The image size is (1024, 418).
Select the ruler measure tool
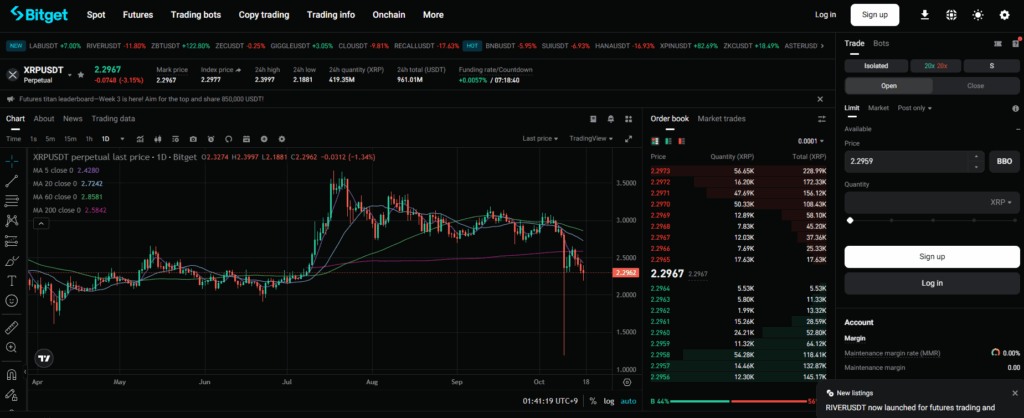pos(12,327)
